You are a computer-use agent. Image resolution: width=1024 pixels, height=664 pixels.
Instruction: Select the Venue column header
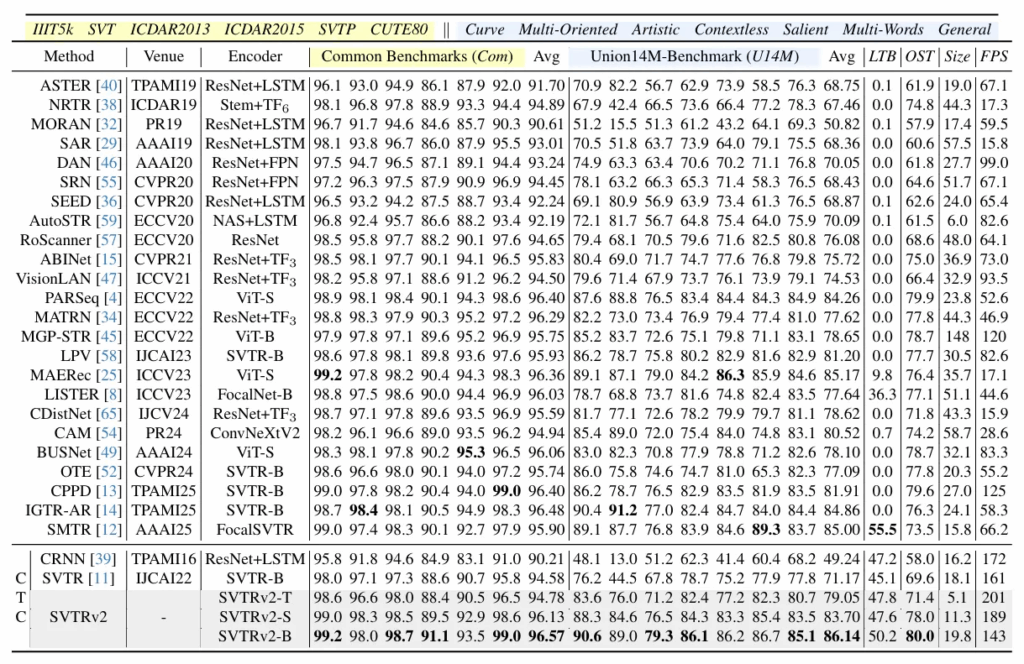[163, 56]
